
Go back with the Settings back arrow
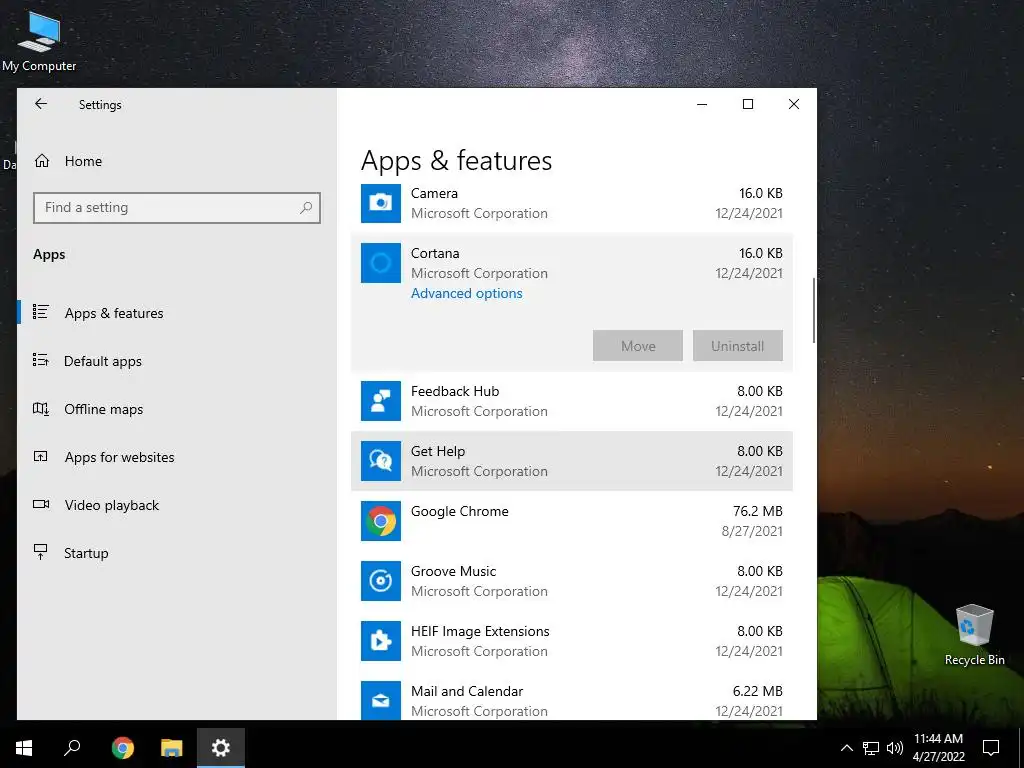pyautogui.click(x=40, y=104)
